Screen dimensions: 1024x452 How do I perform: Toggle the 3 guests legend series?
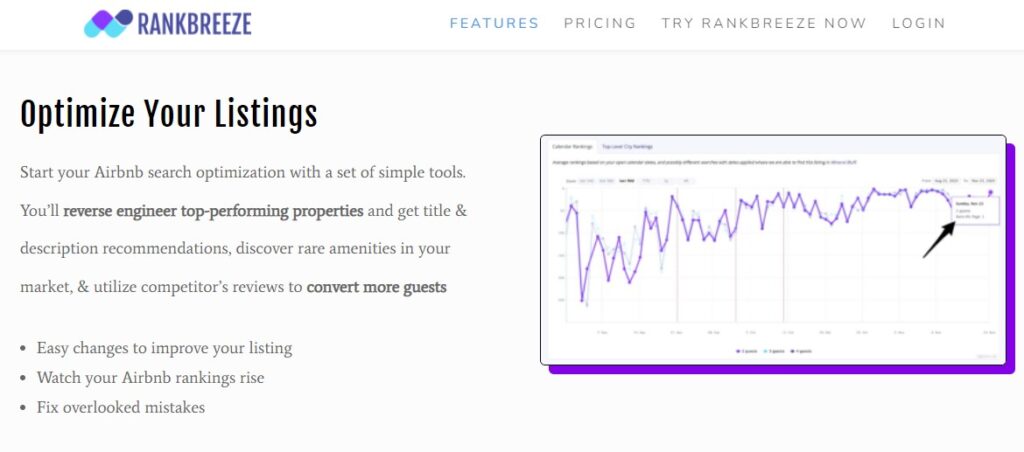774,351
